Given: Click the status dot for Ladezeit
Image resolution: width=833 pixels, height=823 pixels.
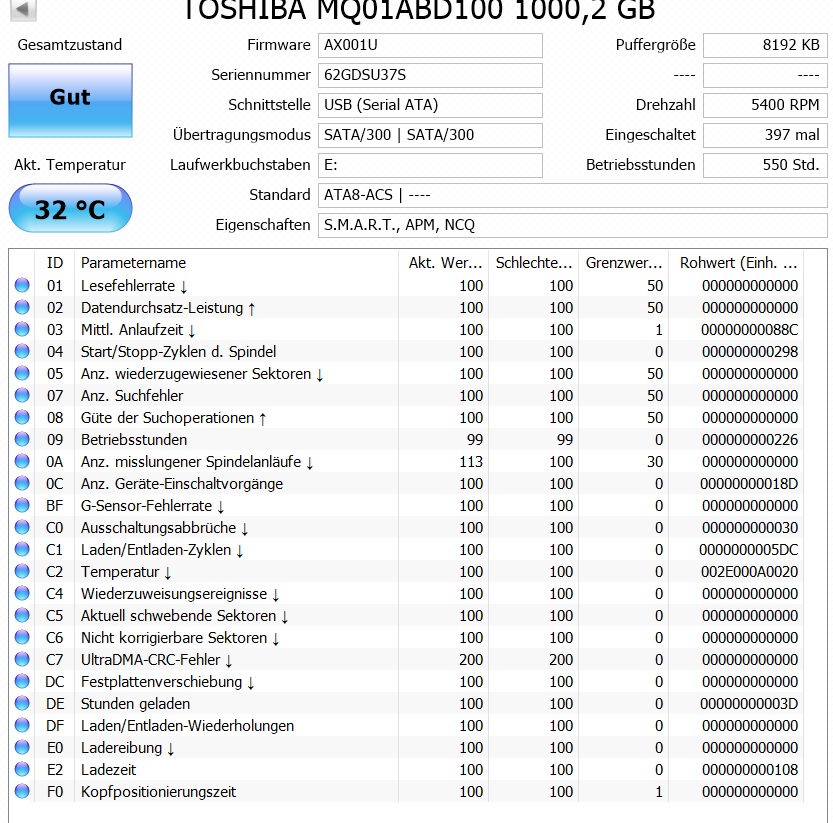Looking at the screenshot, I should [22, 769].
